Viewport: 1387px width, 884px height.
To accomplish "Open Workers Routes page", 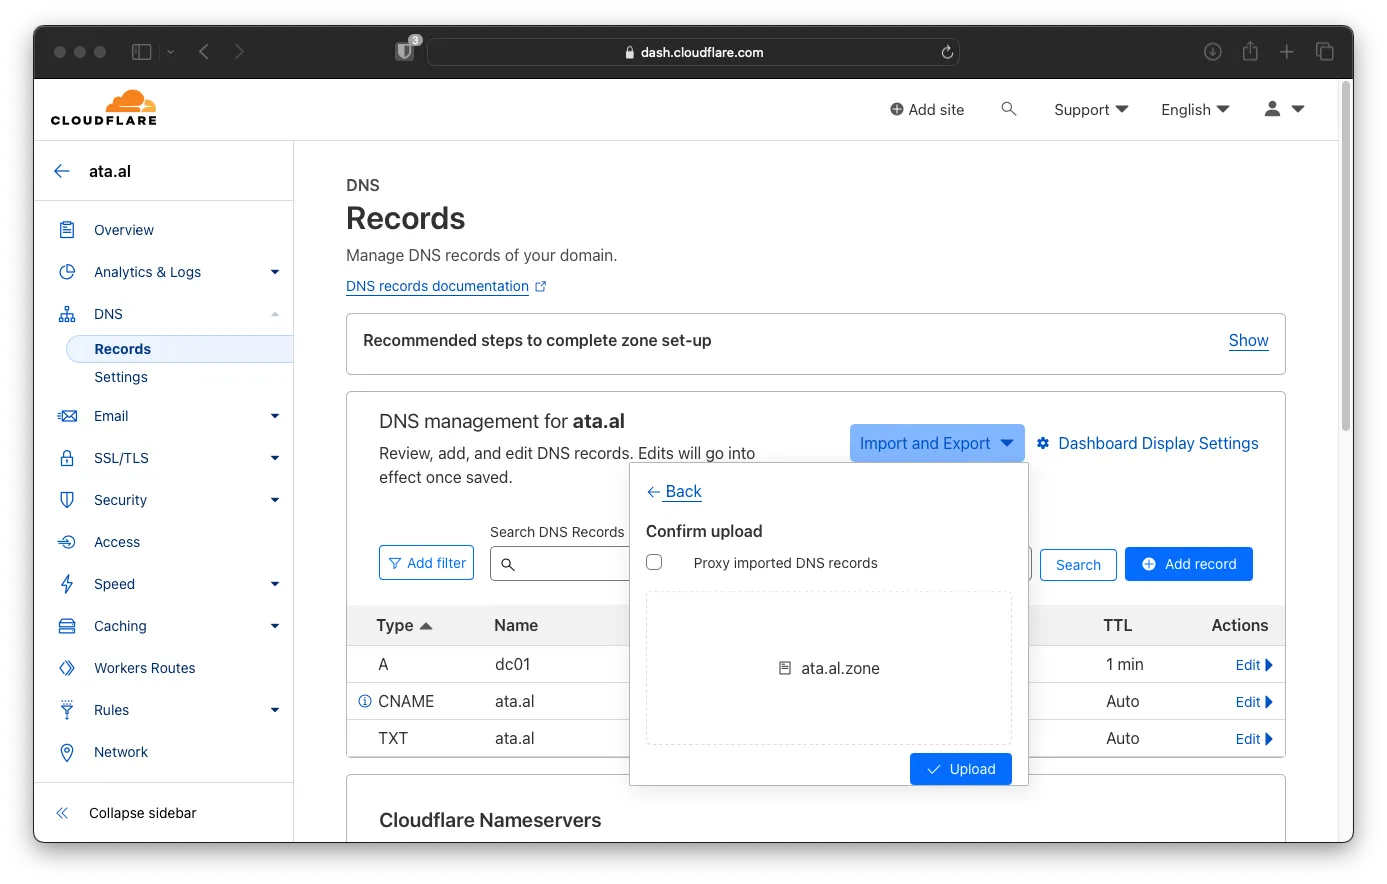I will (145, 668).
